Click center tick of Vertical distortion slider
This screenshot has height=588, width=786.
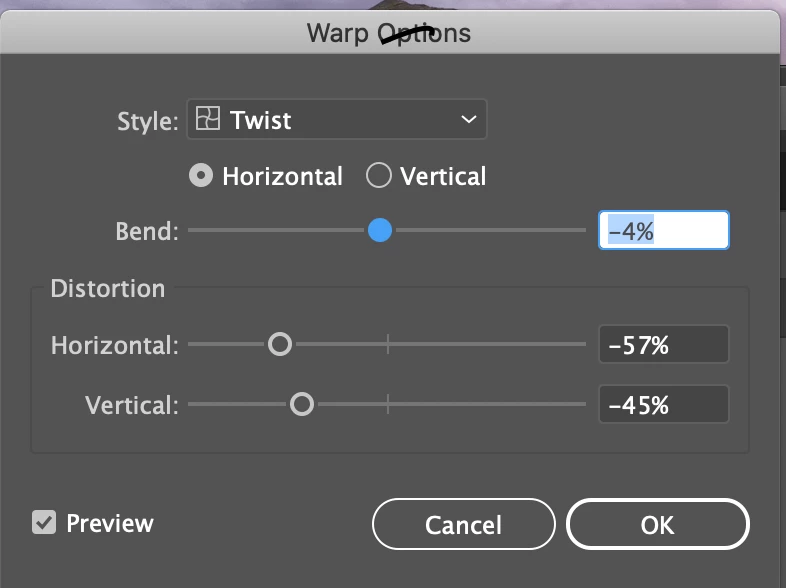(x=388, y=405)
